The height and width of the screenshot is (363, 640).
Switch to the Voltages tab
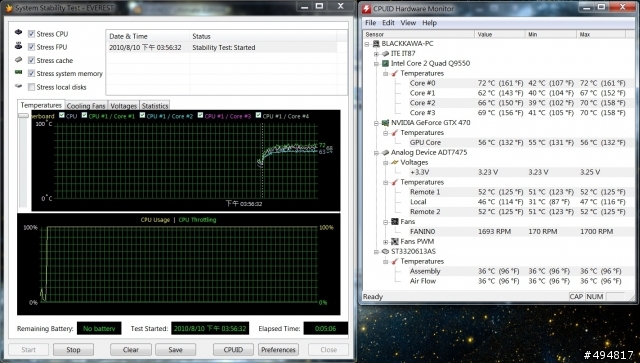click(x=124, y=106)
